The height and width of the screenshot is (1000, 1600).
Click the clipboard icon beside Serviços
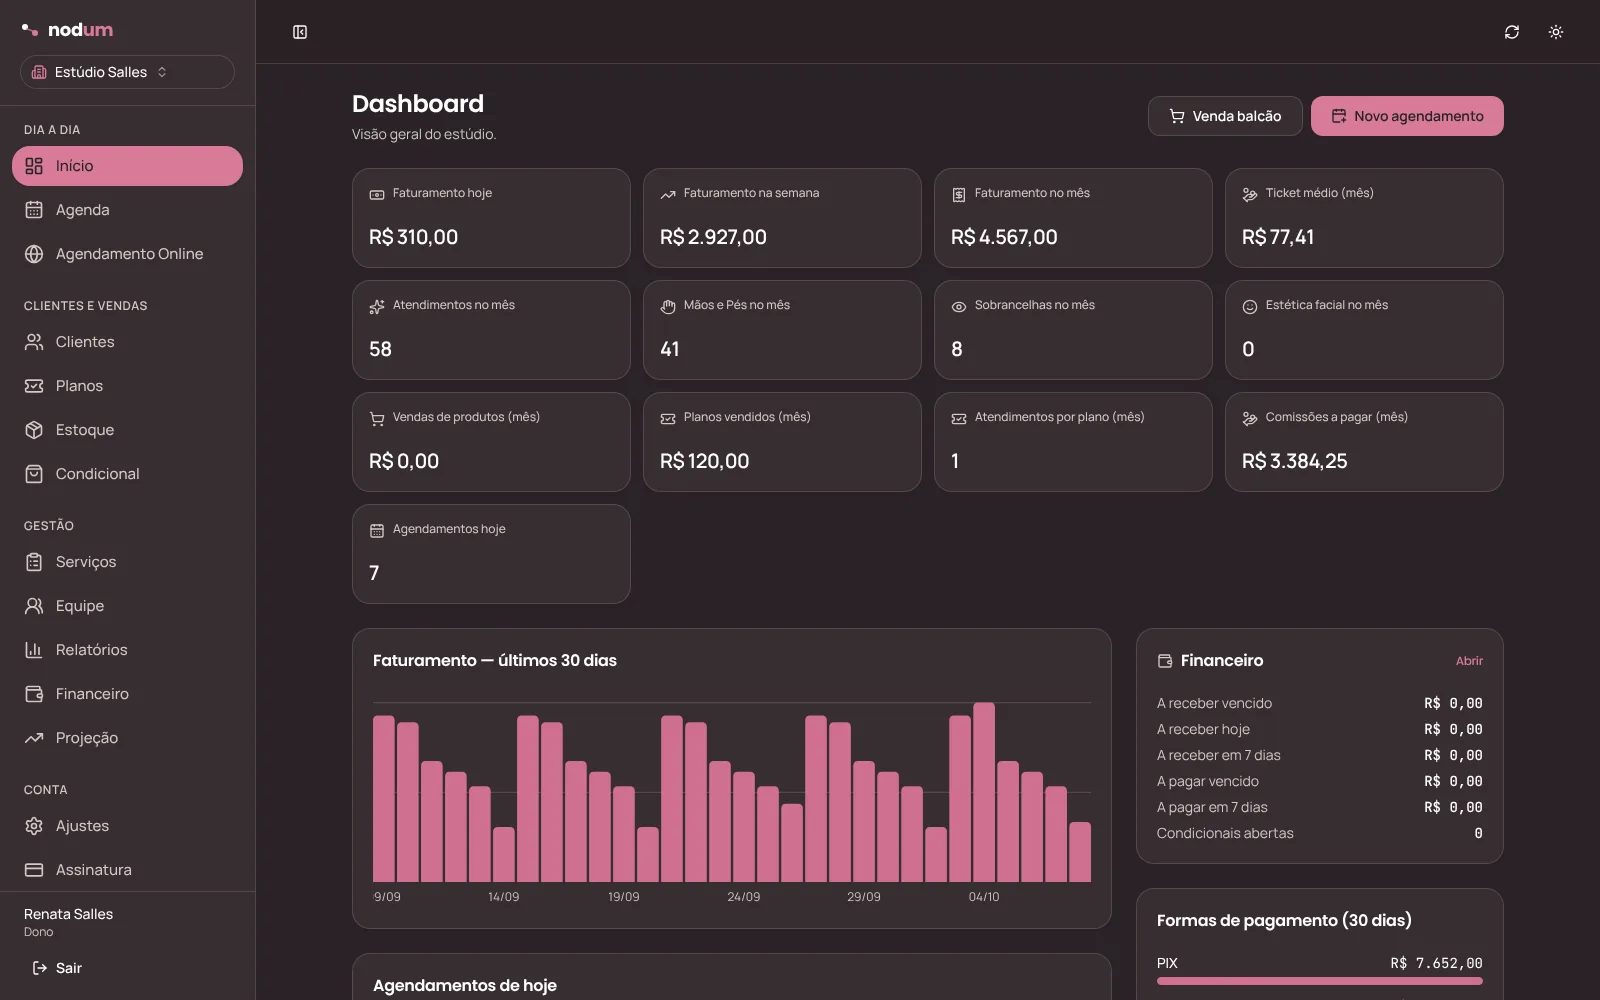[34, 562]
